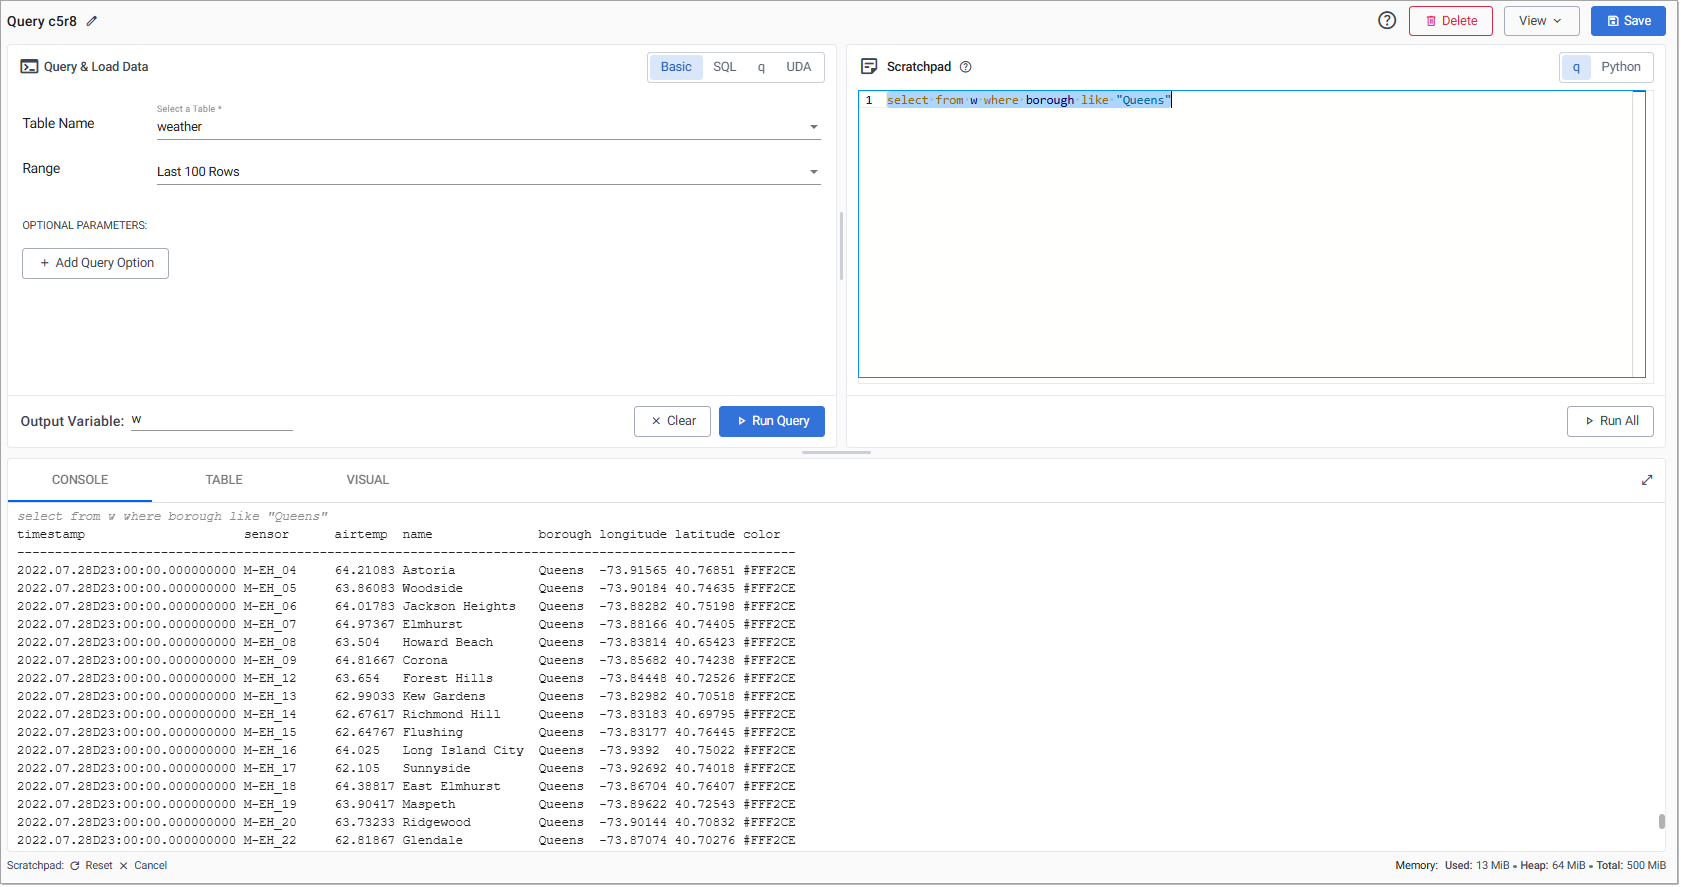Viewport: 1681px width, 887px height.
Task: Click the Scratchpad info help icon
Action: (x=965, y=67)
